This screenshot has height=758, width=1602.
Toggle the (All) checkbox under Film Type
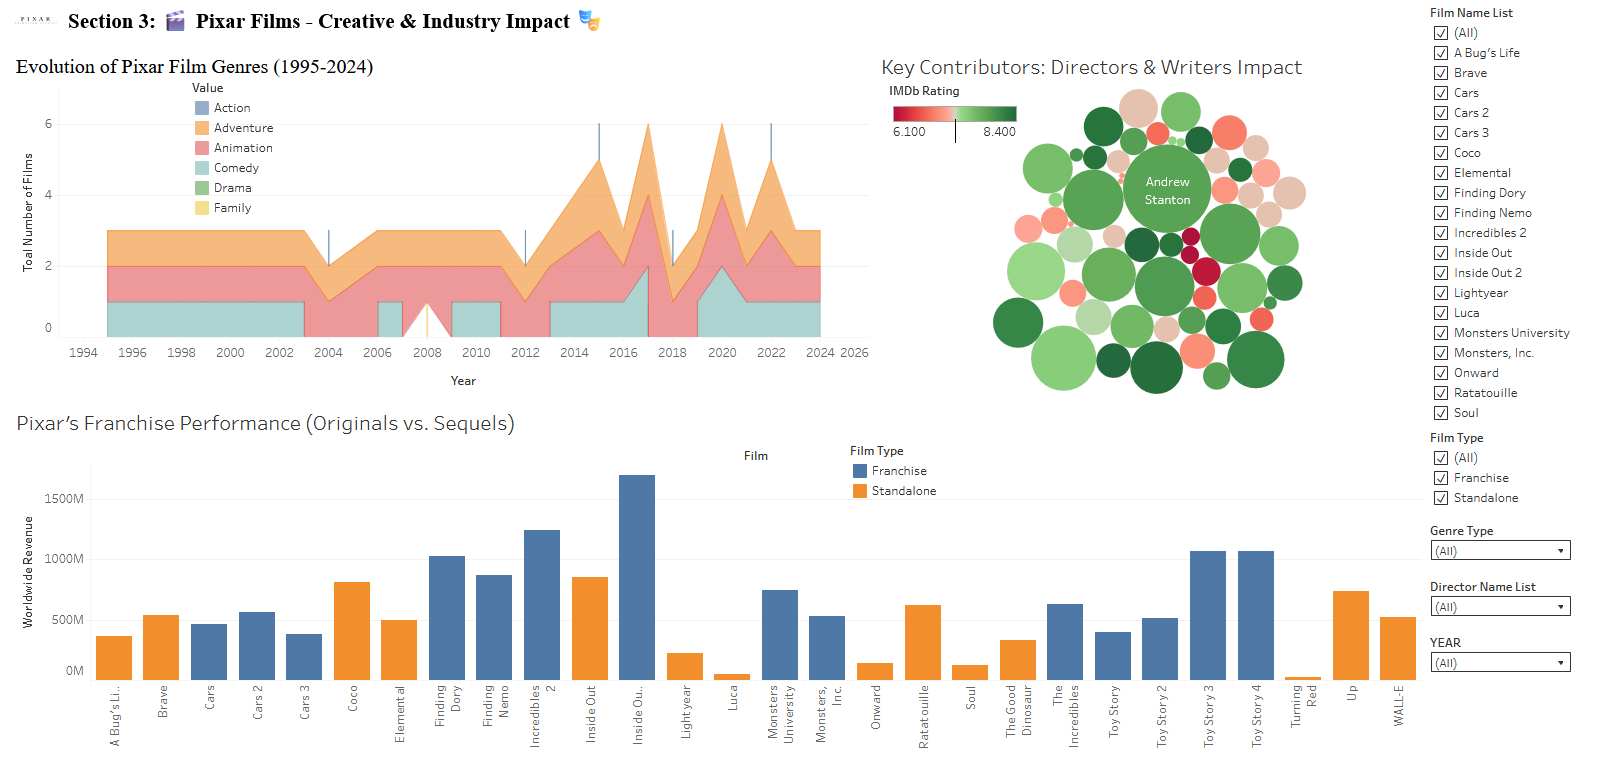coord(1441,458)
